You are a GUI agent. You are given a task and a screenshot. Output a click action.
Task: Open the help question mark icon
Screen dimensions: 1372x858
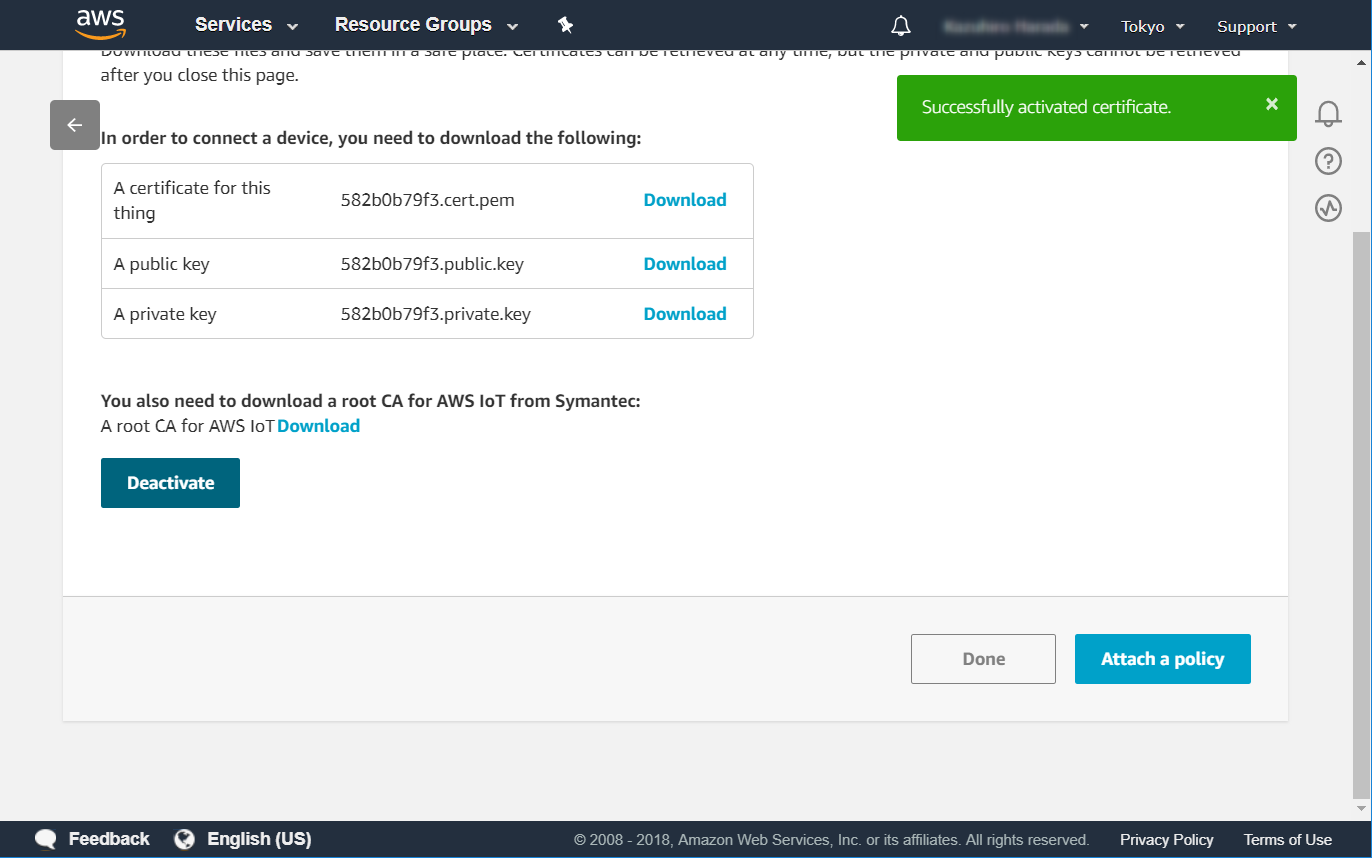pyautogui.click(x=1328, y=161)
